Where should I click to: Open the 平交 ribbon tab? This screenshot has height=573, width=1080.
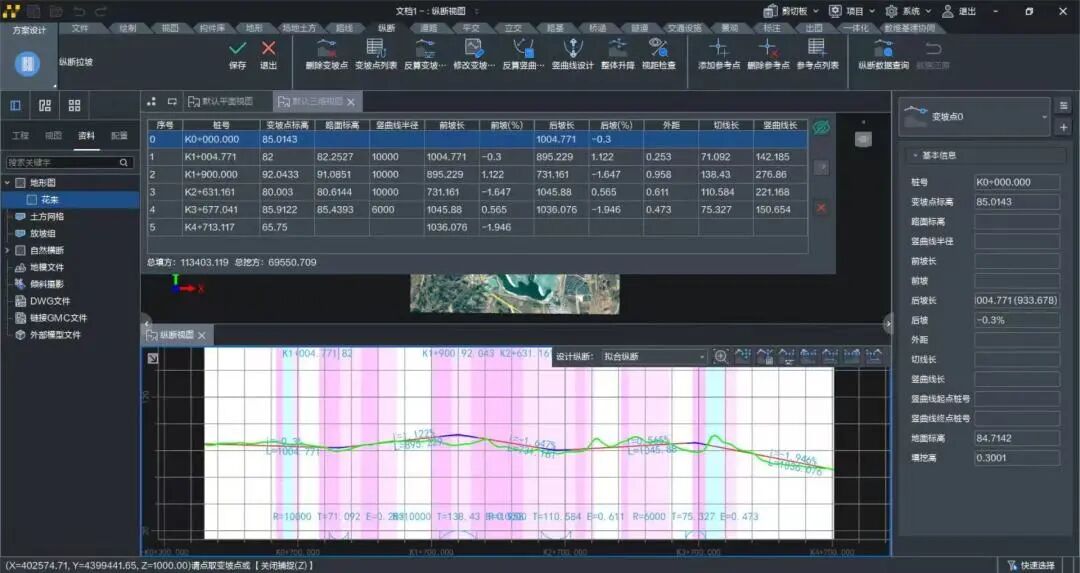[x=471, y=28]
